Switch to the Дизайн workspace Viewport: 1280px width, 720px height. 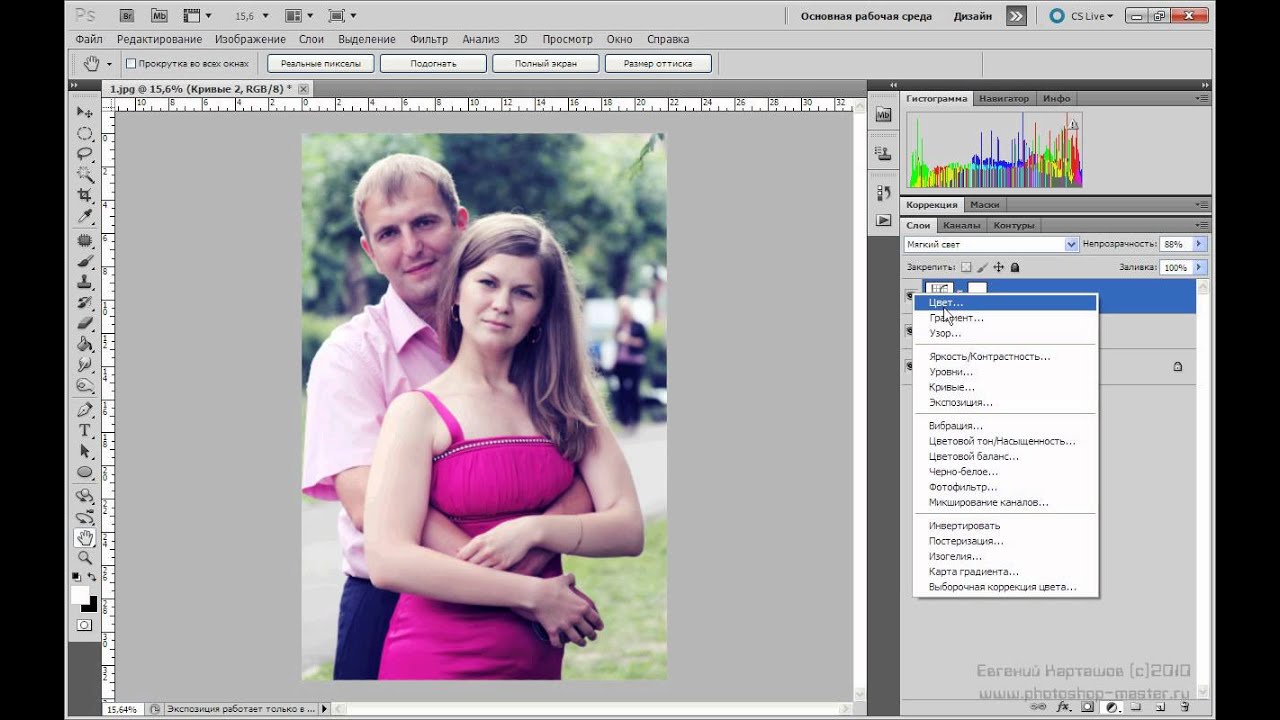click(x=973, y=16)
